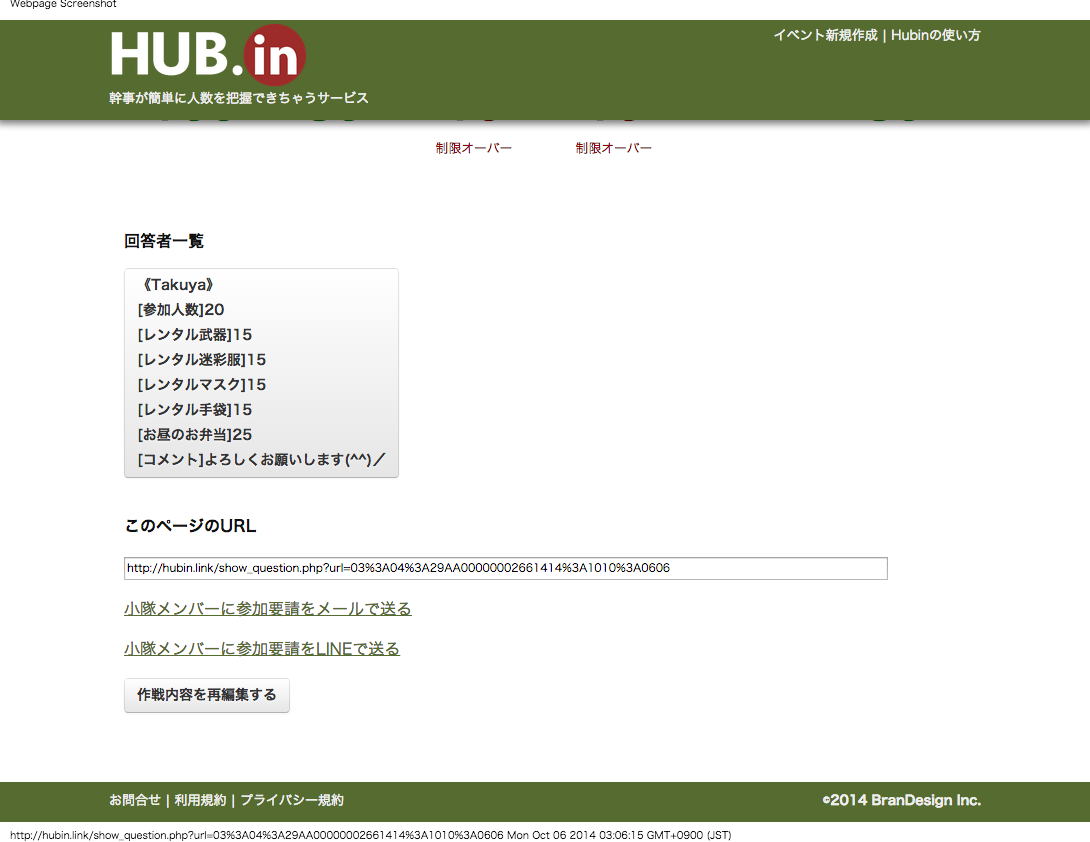1090x842 pixels.
Task: Click the [コメント] row in Takuya's response
Action: point(261,460)
